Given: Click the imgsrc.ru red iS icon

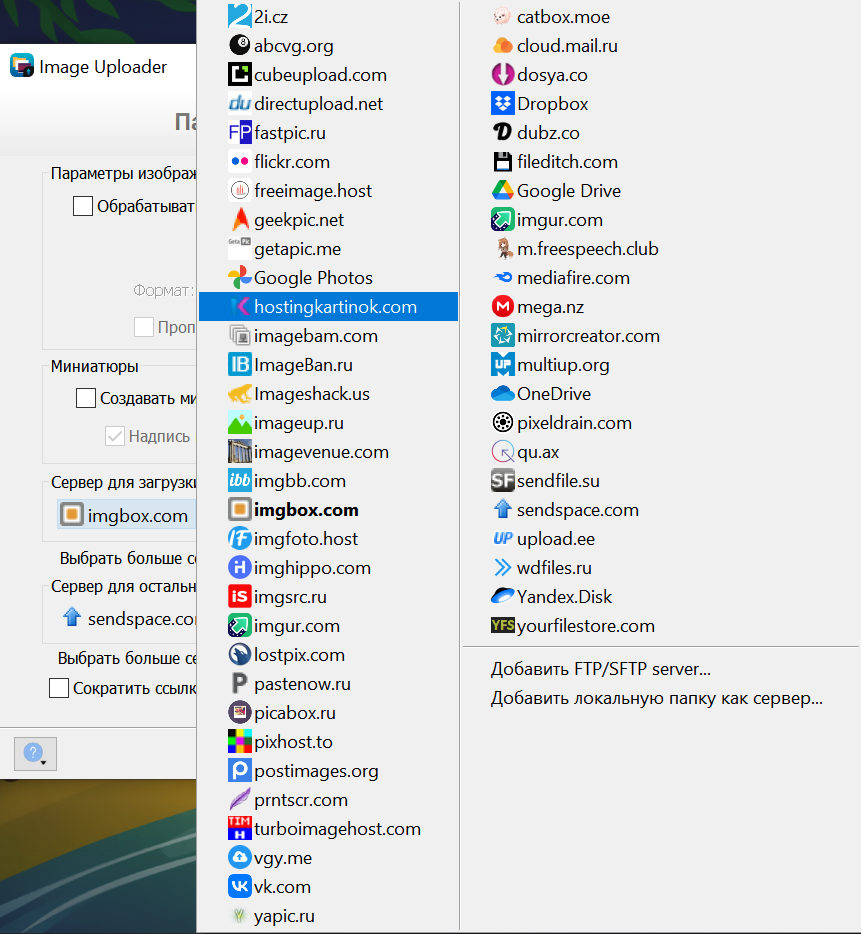Looking at the screenshot, I should click(240, 597).
